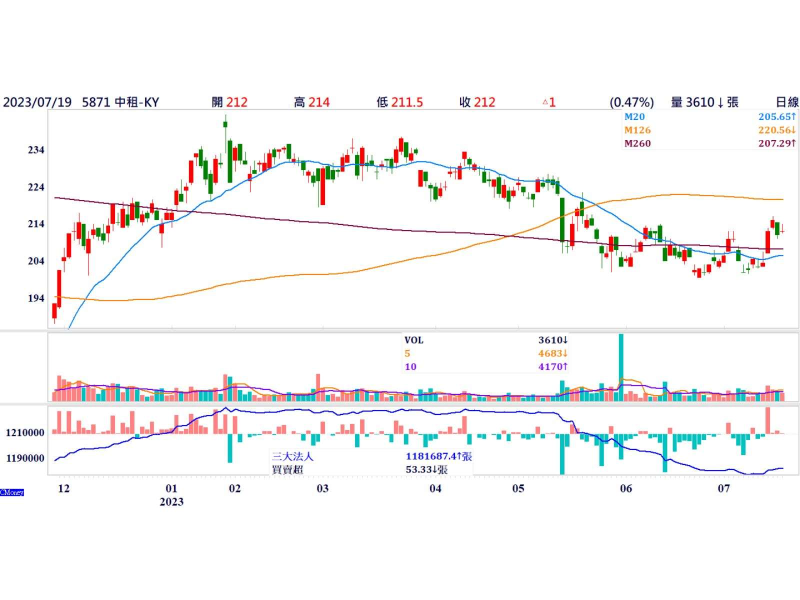Click the 5-day volume average value 4683

(553, 354)
